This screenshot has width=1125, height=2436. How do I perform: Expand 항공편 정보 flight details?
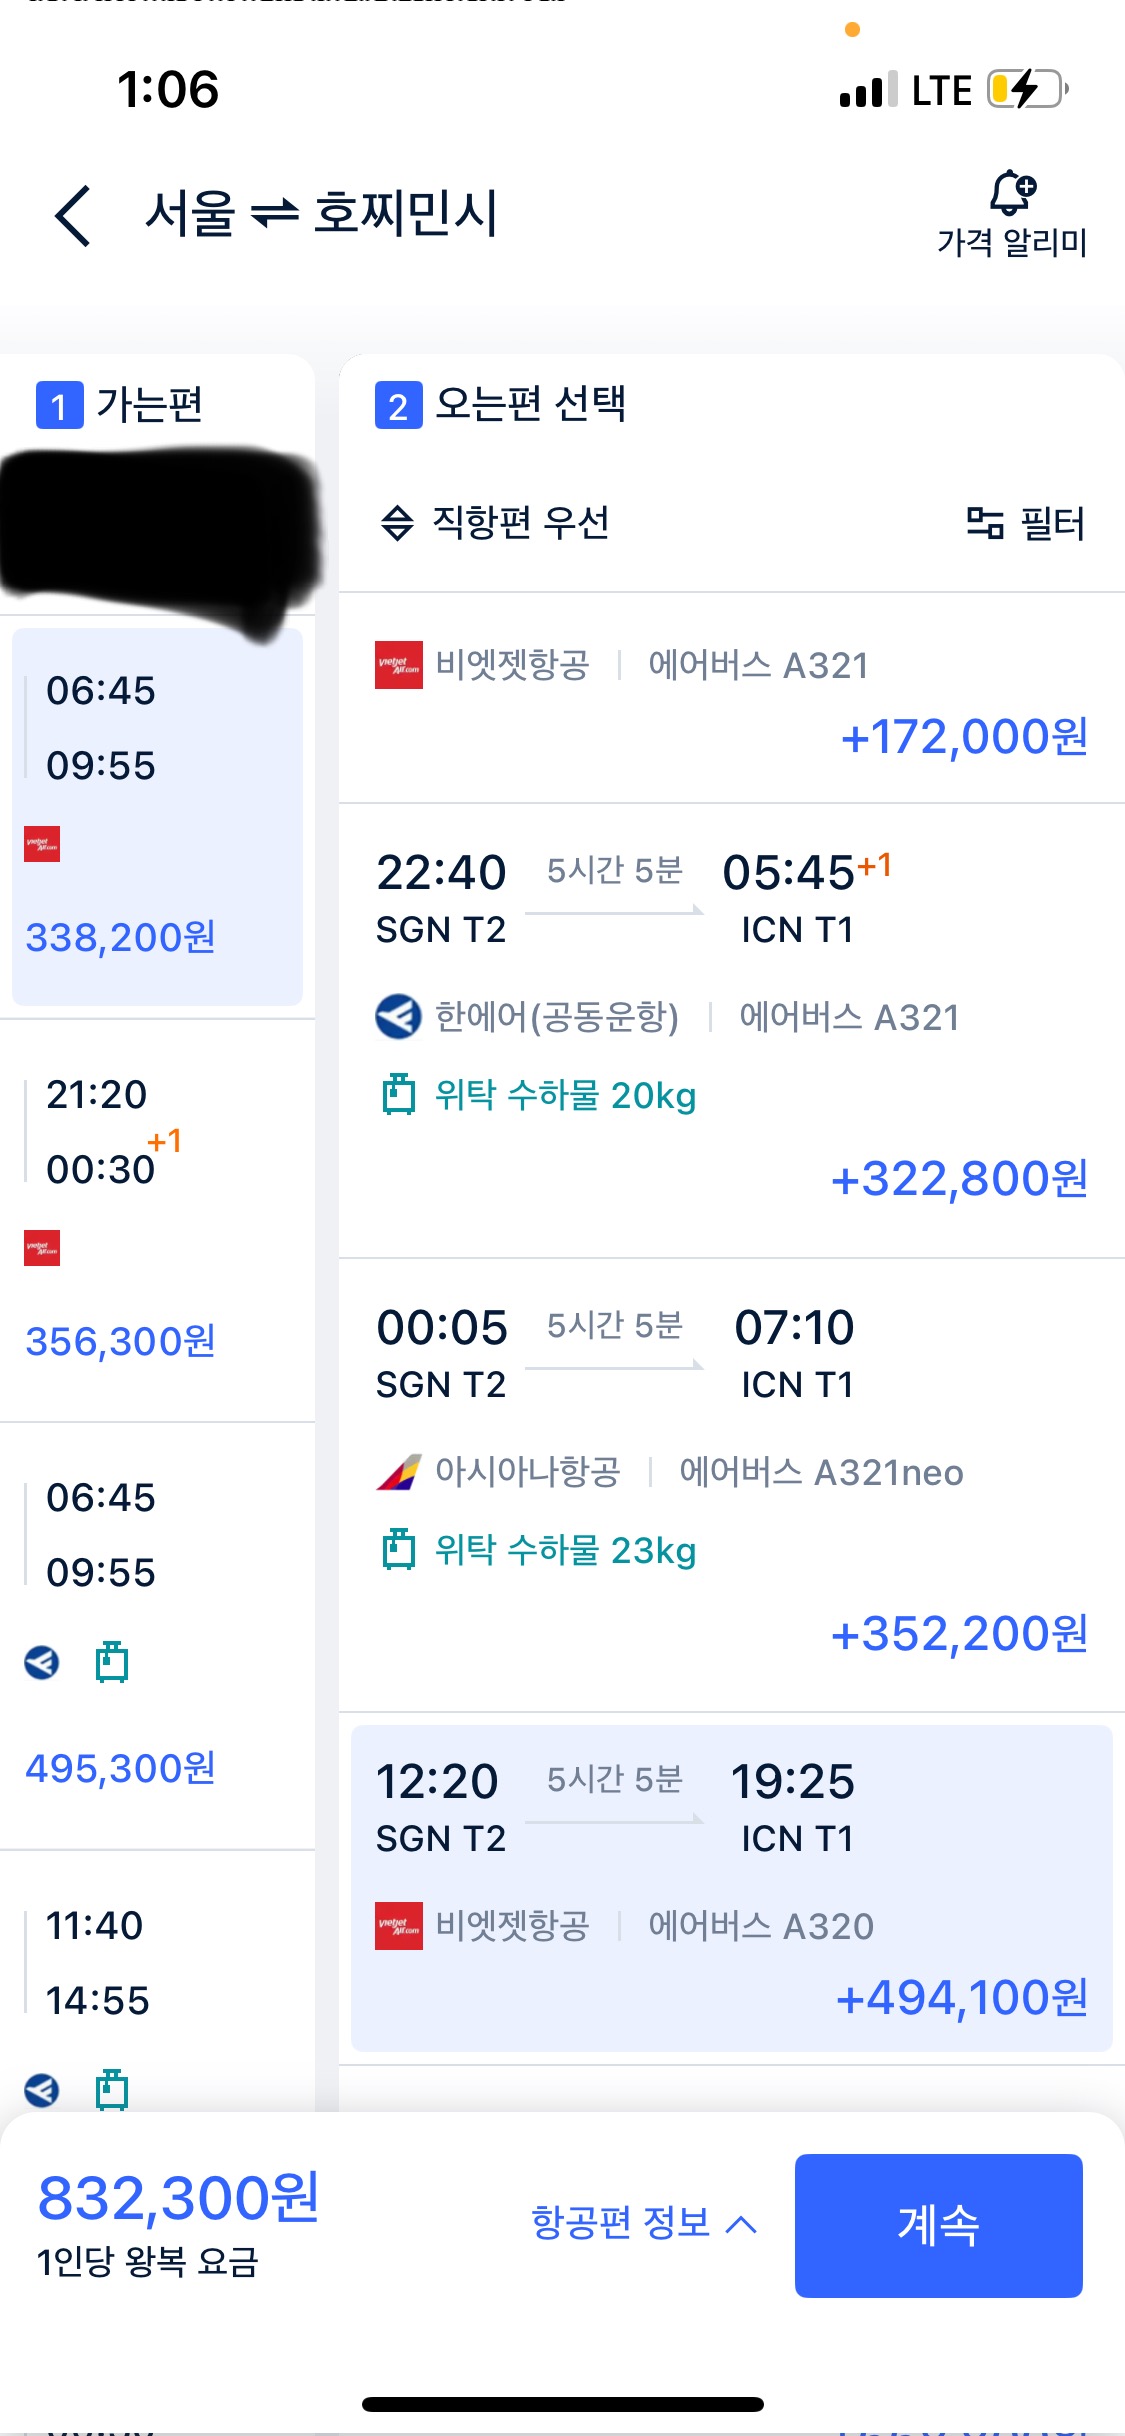[x=643, y=2223]
